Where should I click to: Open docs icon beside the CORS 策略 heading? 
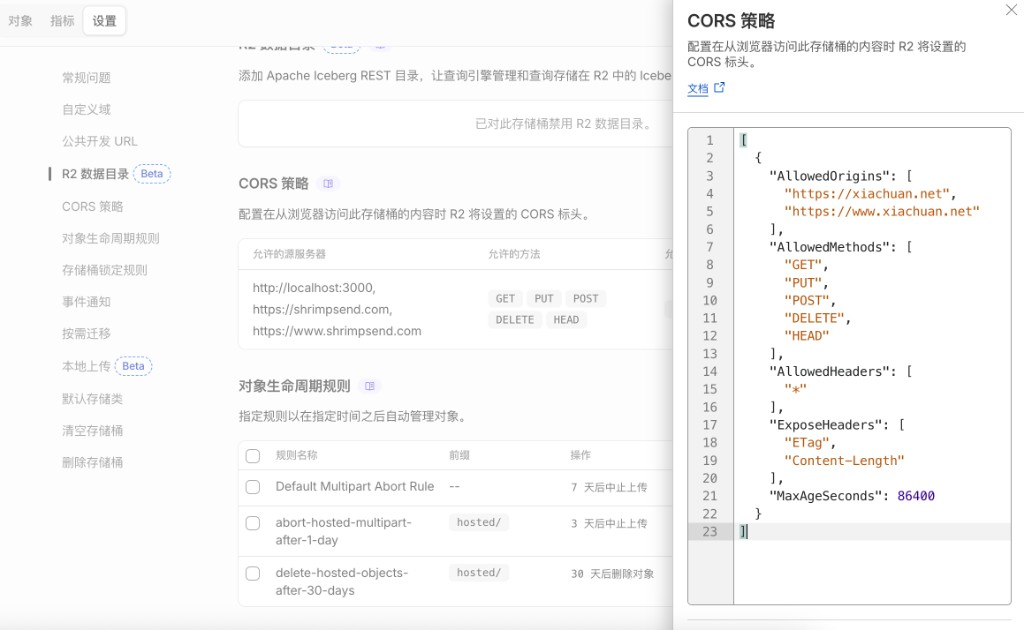pos(328,184)
